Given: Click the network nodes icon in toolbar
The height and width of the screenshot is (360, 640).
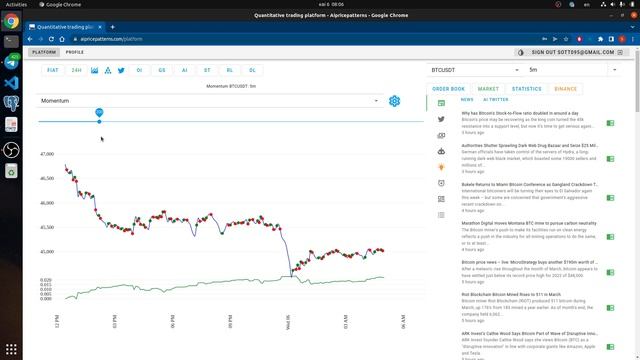Looking at the screenshot, I should point(108,70).
